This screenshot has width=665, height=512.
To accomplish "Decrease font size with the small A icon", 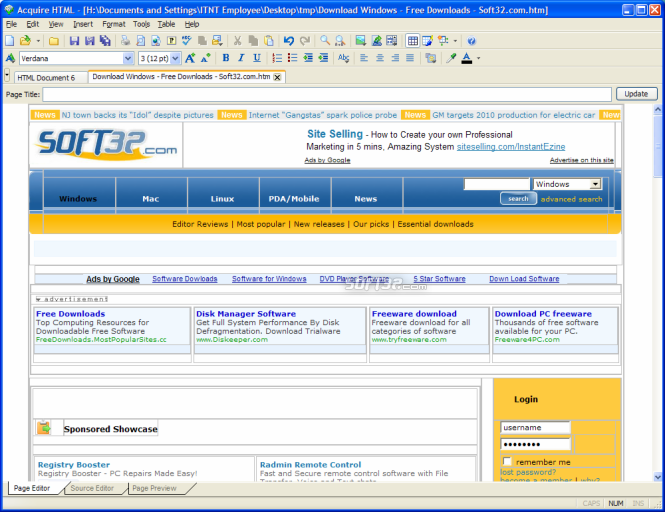I will [x=206, y=58].
